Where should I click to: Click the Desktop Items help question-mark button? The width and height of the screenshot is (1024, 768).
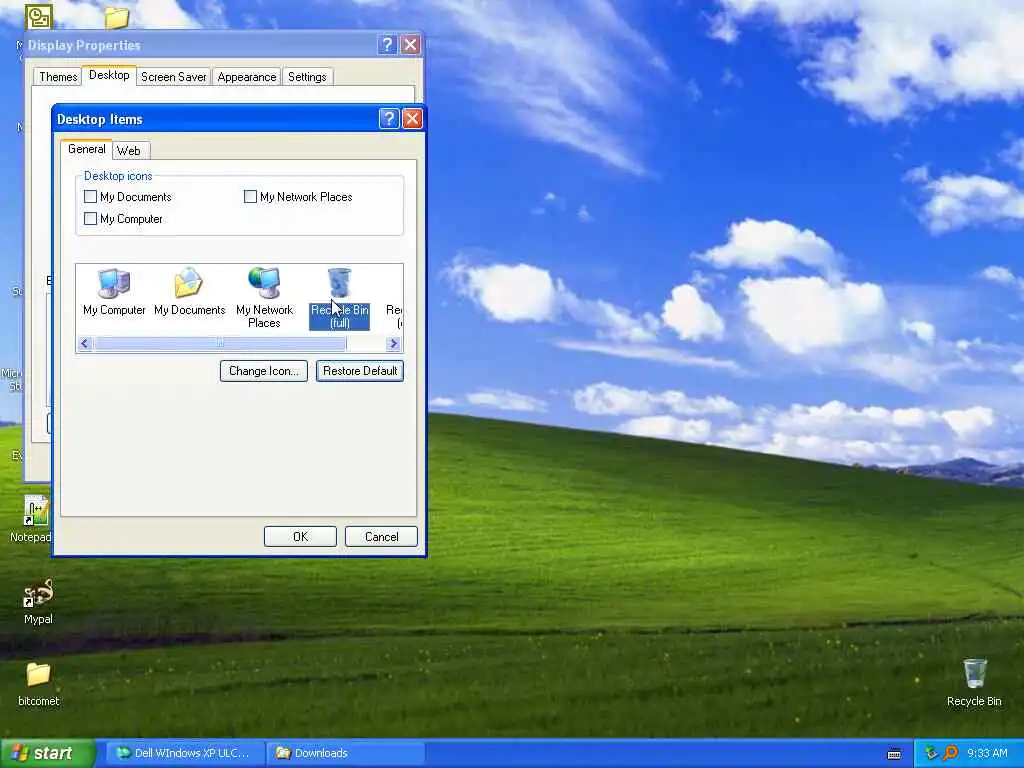389,119
